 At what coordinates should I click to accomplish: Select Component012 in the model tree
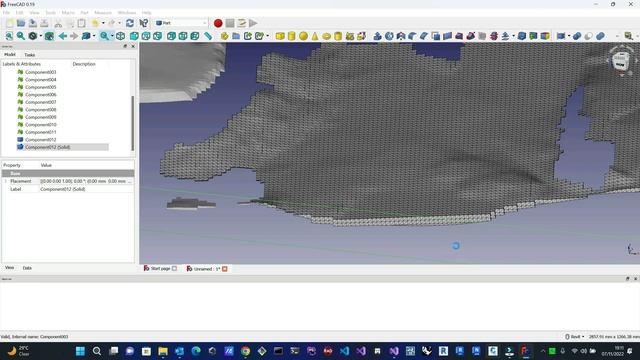(x=40, y=140)
